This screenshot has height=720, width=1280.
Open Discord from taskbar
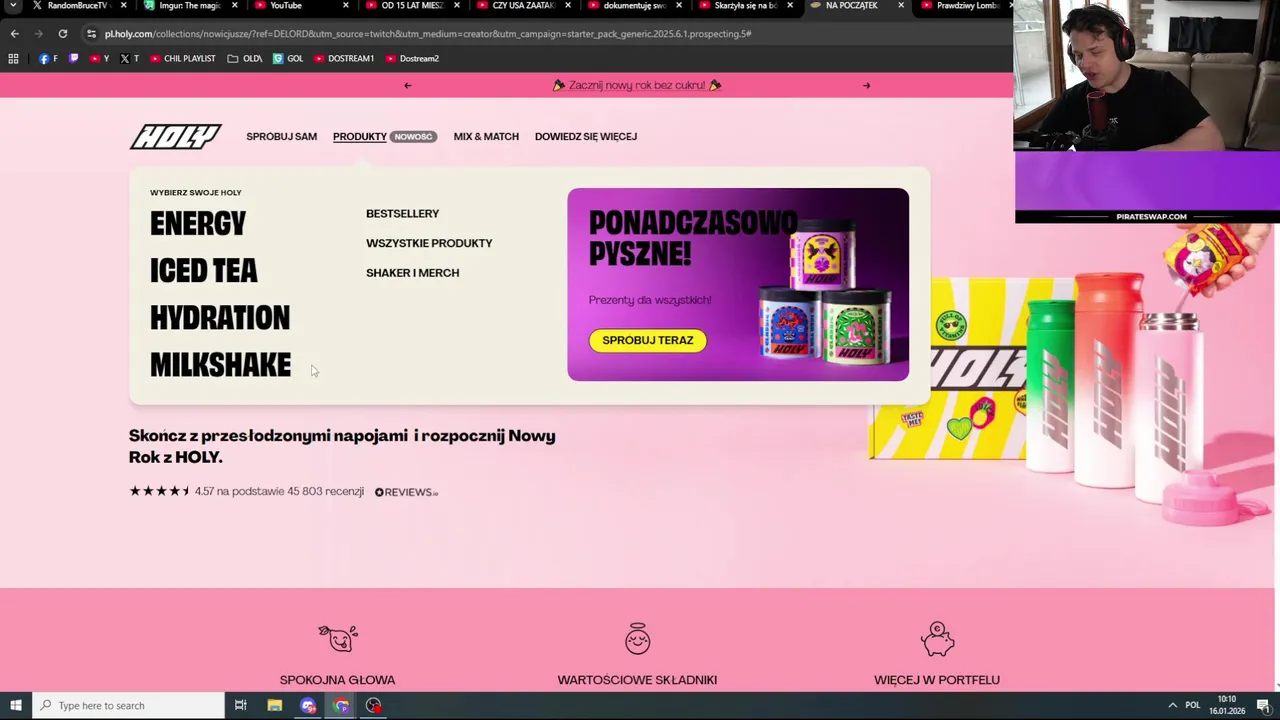308,705
